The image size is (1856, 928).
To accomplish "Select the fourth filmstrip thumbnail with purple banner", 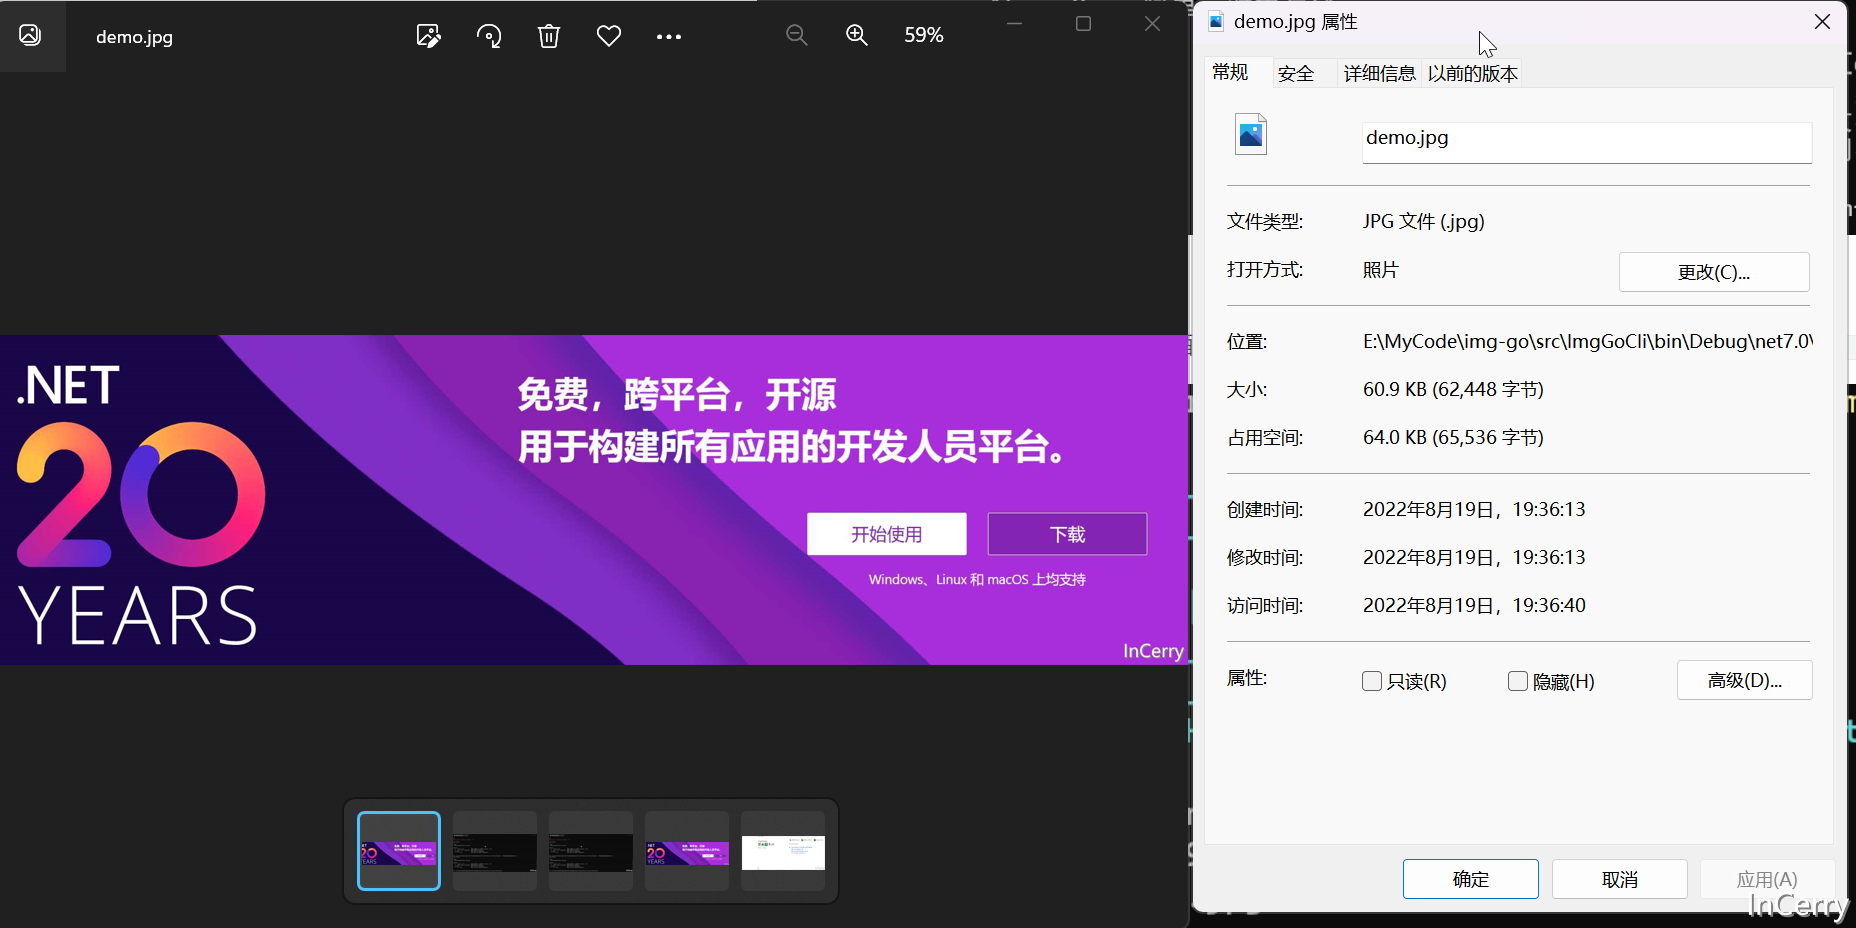I will click(x=687, y=851).
